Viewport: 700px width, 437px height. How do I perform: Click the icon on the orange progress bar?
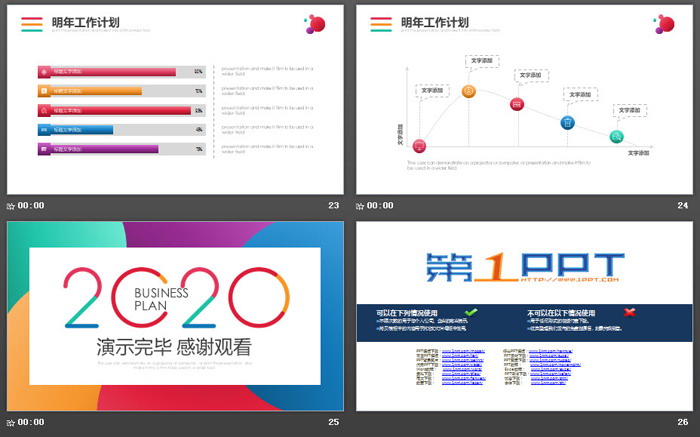coord(44,91)
